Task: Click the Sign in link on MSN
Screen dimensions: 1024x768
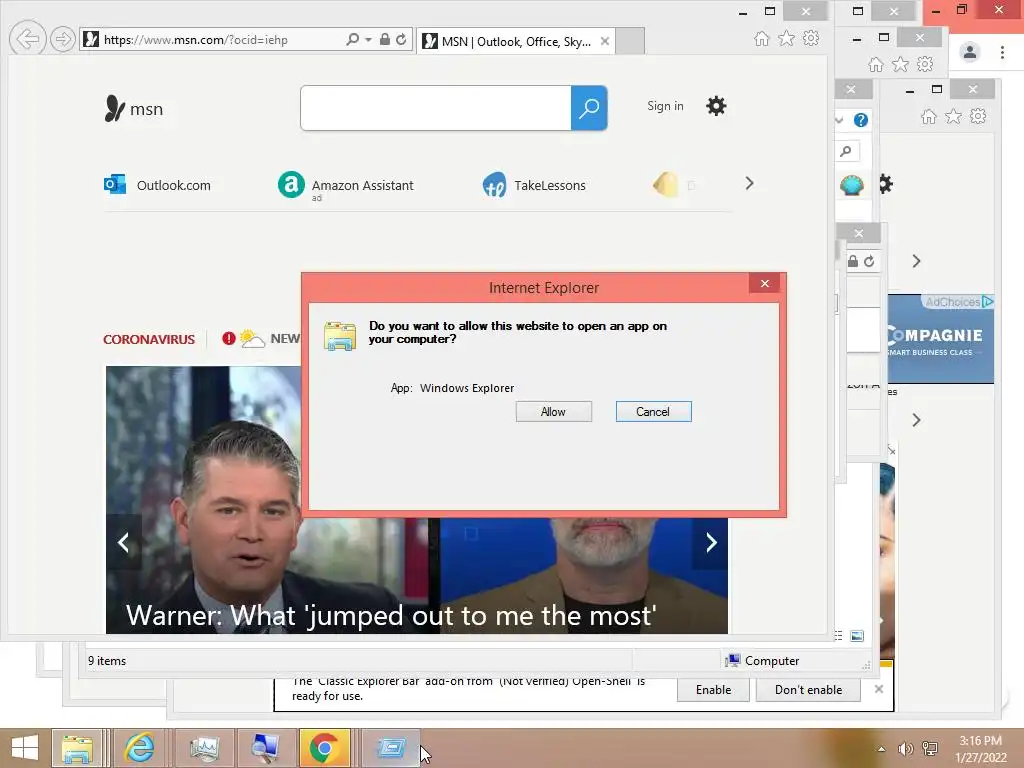Action: pos(665,106)
